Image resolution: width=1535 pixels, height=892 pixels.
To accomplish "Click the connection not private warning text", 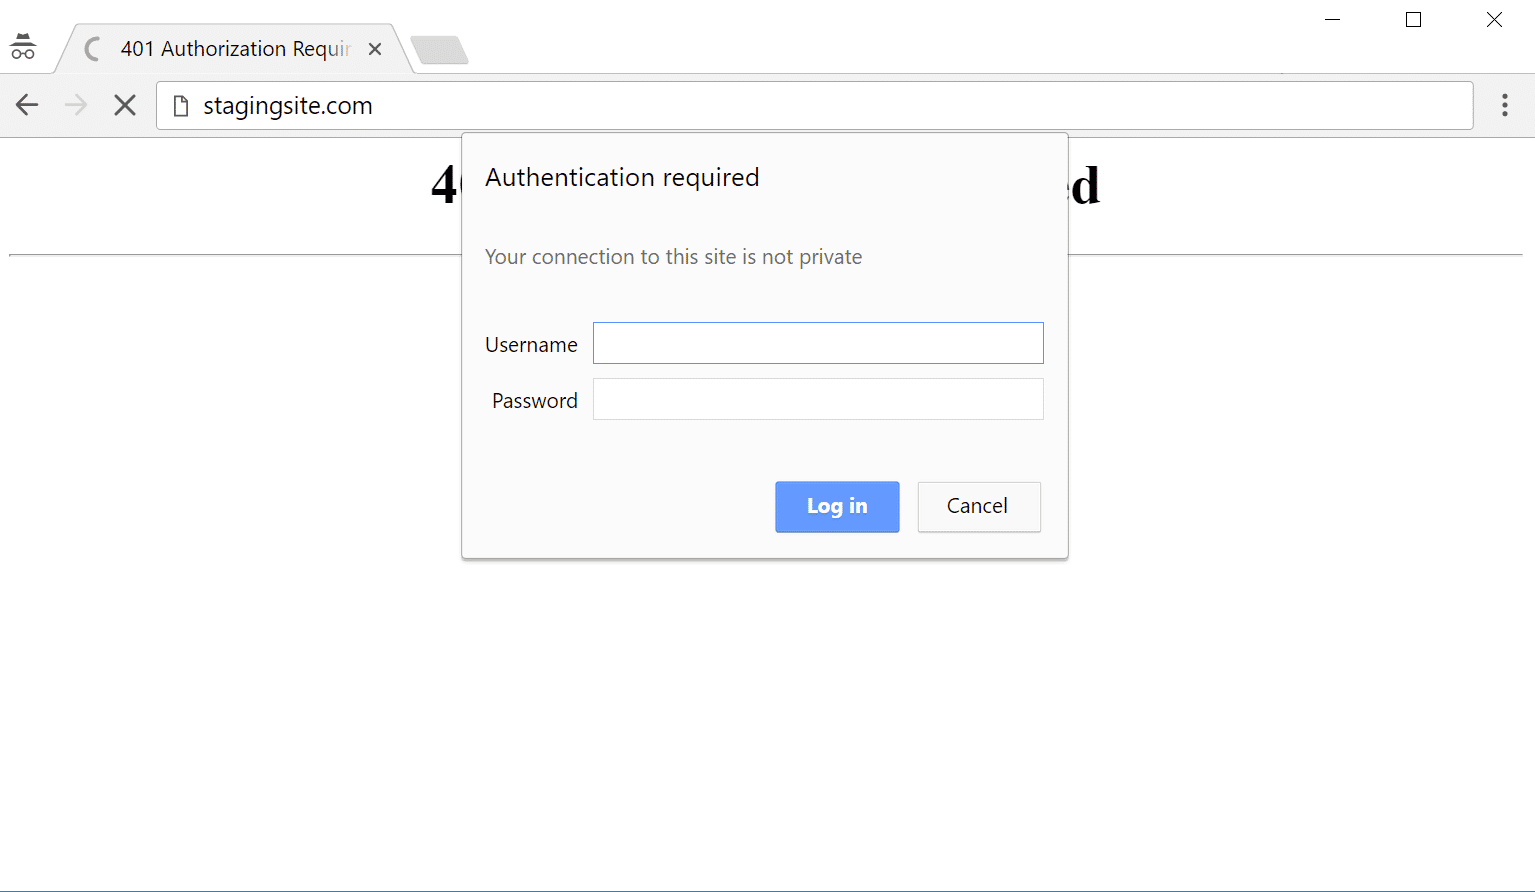I will (672, 257).
